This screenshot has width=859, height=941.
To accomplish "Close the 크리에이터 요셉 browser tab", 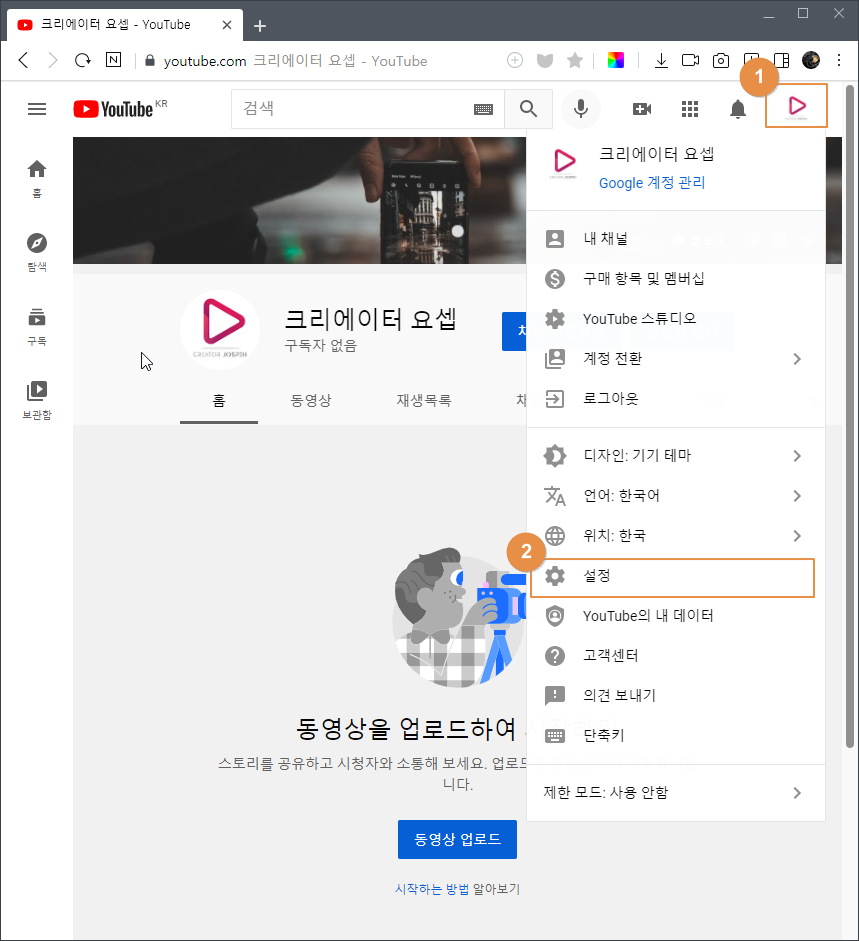I will tap(227, 25).
